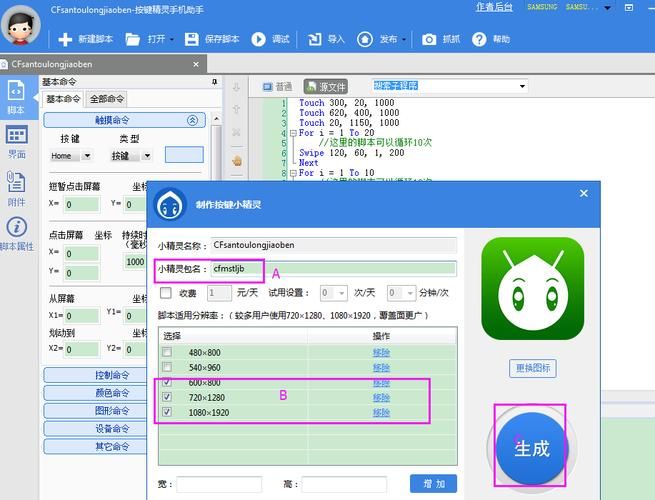Open the 抓抓 screenshot capture tool
Viewport: 655px width, 500px height.
click(x=441, y=39)
